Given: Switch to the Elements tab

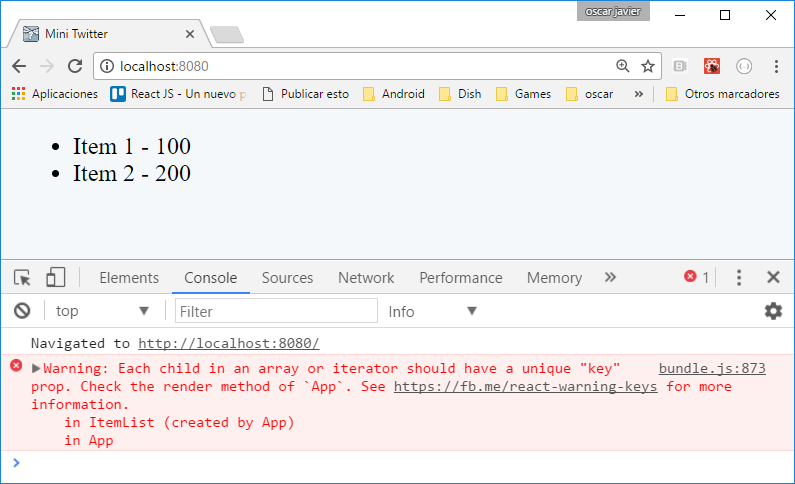Looking at the screenshot, I should pyautogui.click(x=129, y=278).
